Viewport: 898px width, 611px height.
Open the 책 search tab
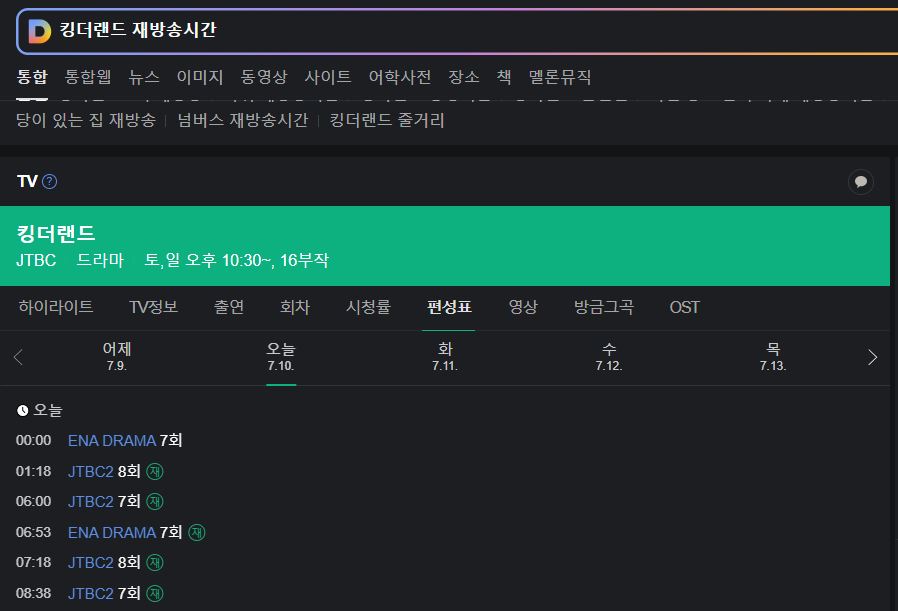coord(504,77)
